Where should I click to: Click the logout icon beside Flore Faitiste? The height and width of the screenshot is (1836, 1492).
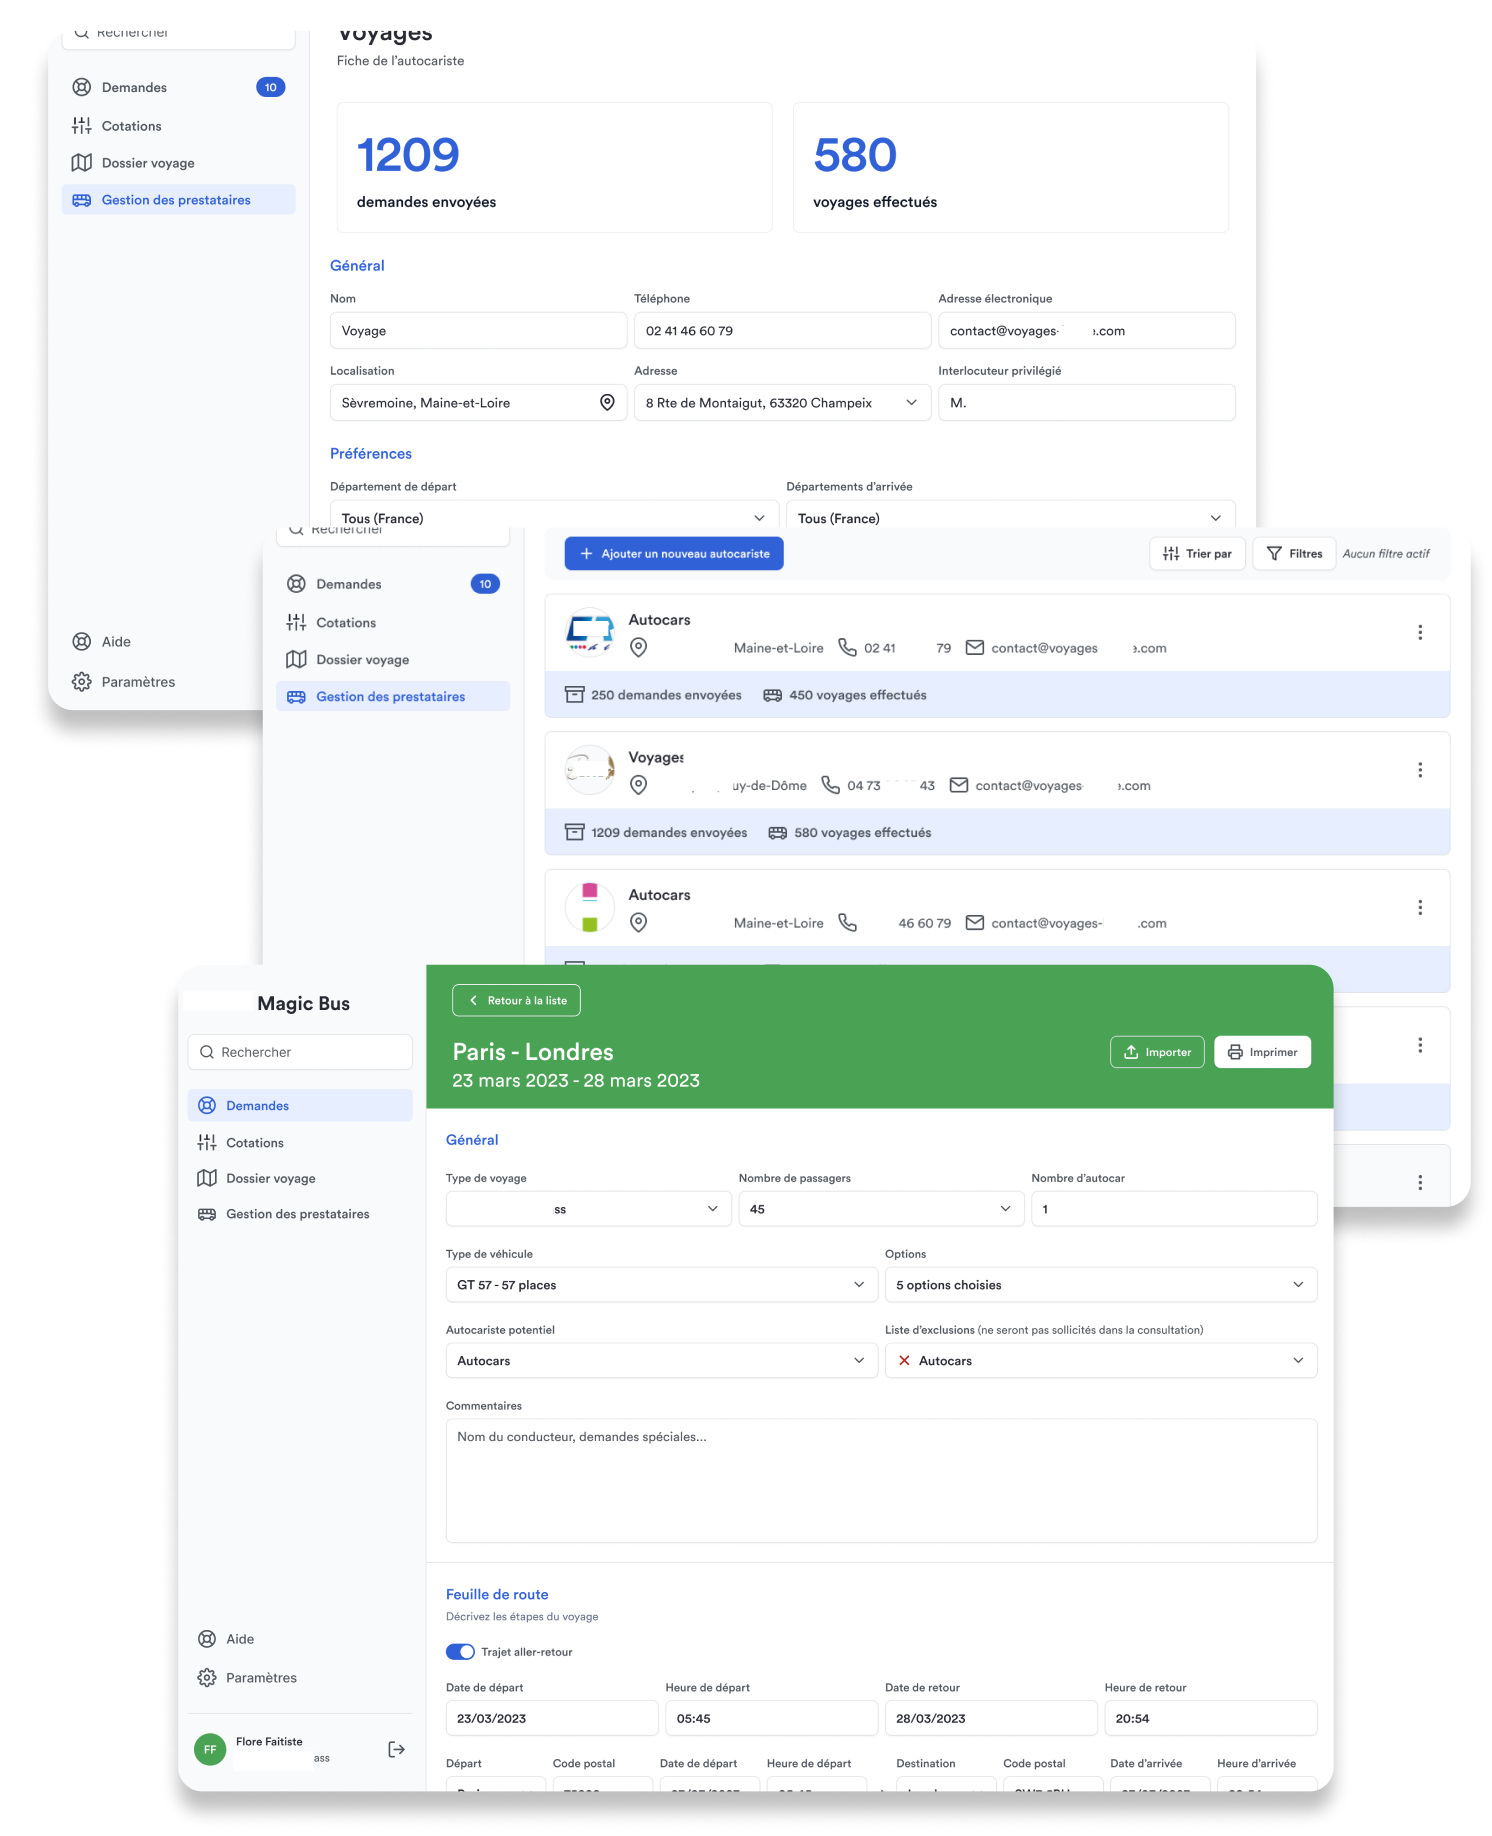click(396, 1749)
